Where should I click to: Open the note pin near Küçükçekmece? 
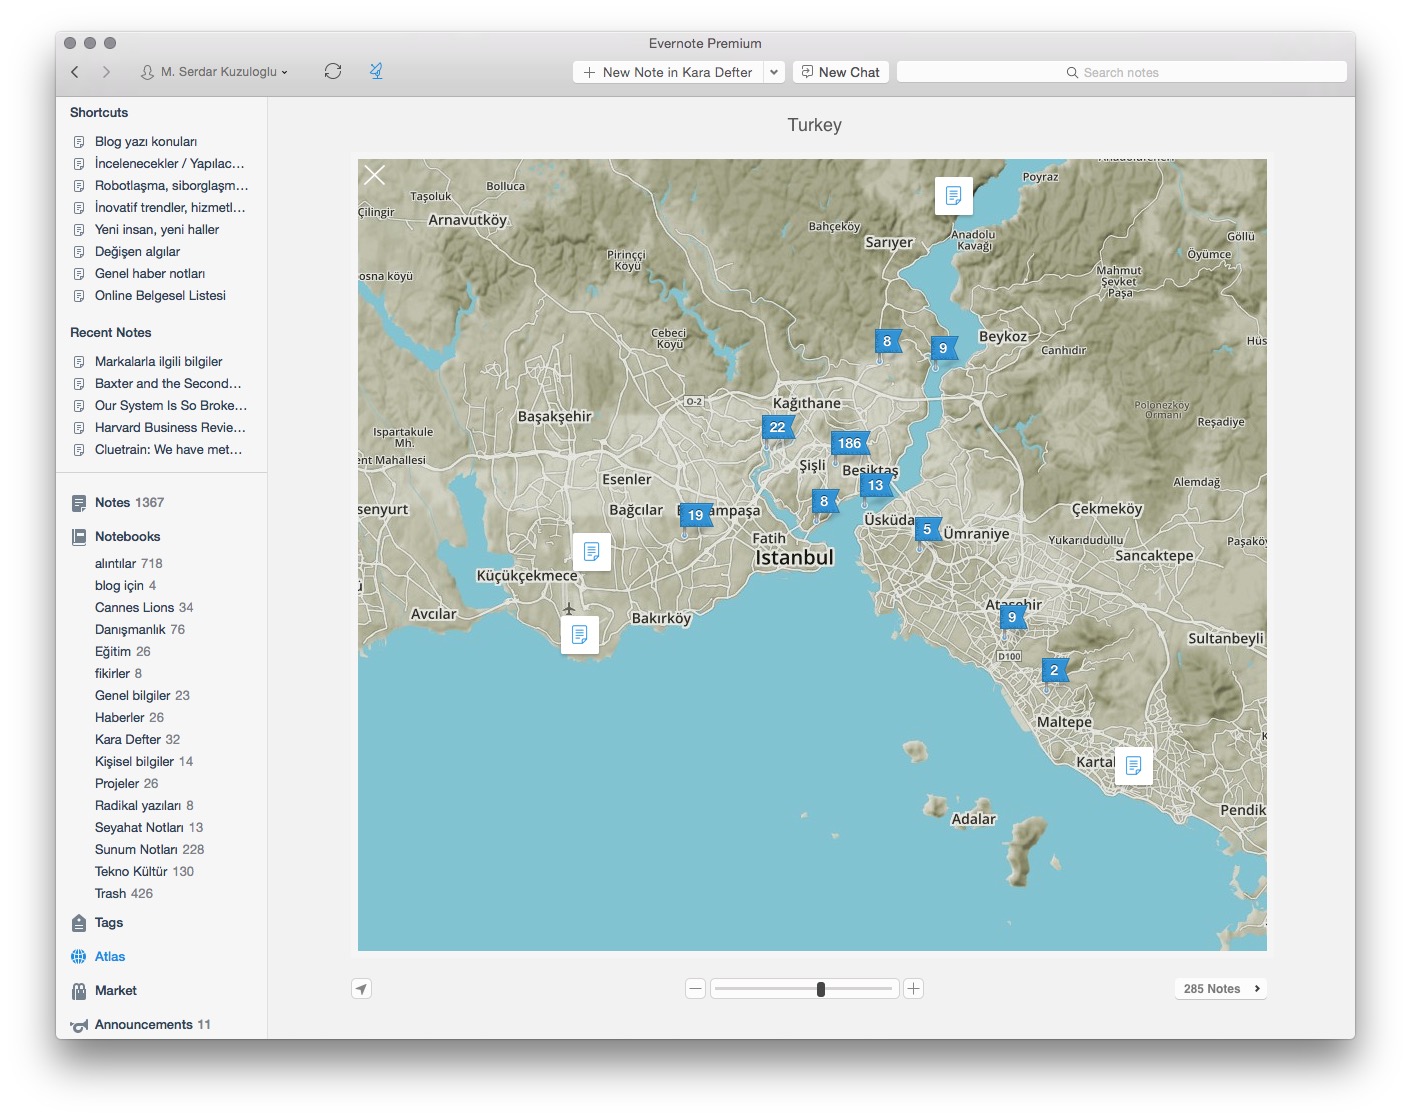pyautogui.click(x=592, y=551)
